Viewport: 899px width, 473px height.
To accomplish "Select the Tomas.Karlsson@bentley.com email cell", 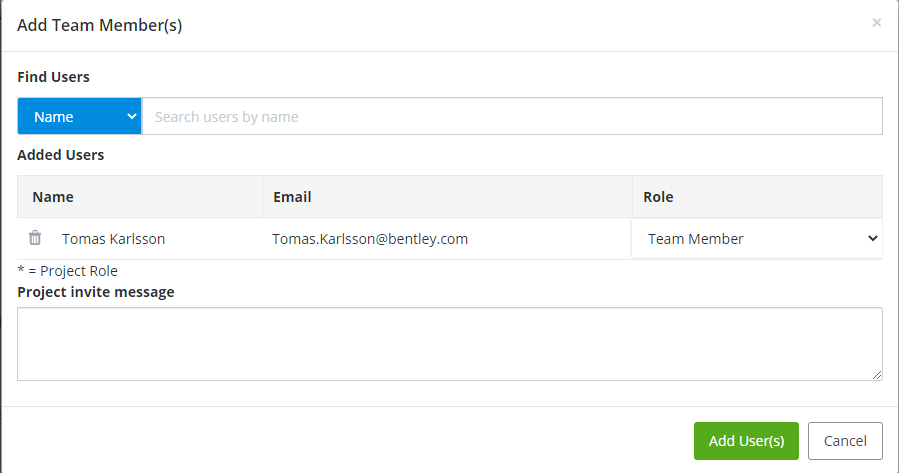I will coord(370,239).
